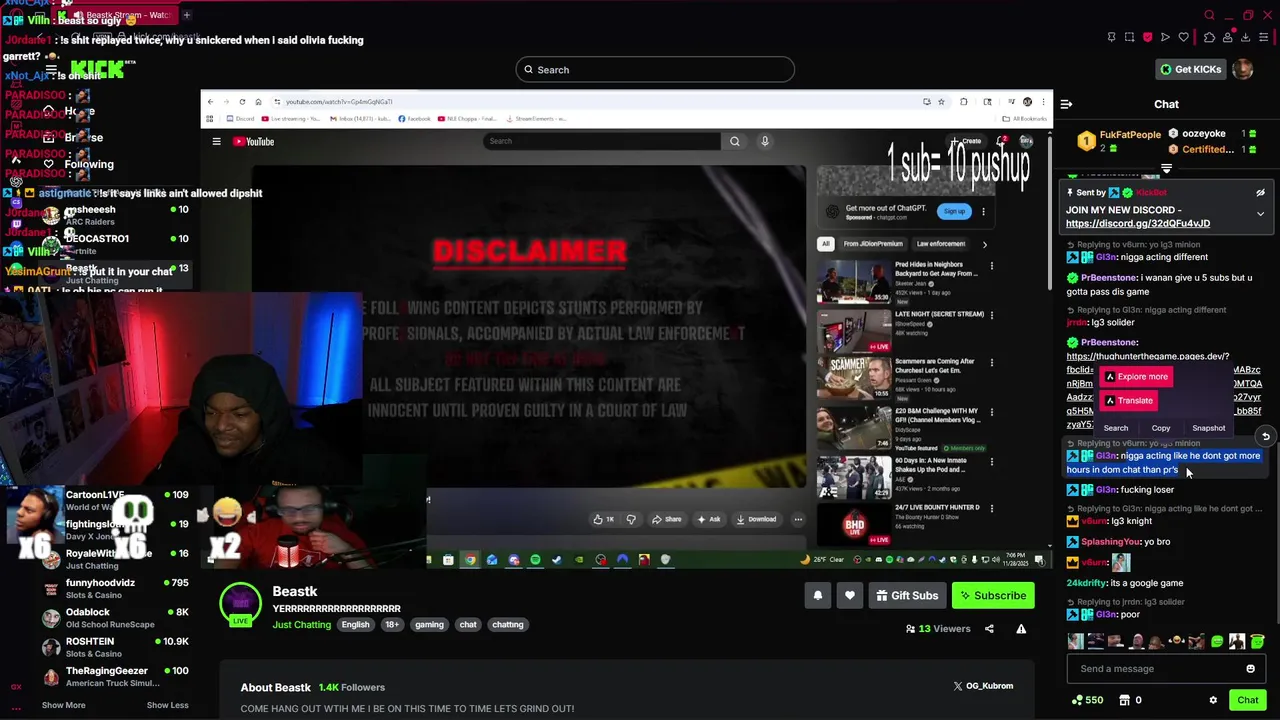Click Chrome icon in streamed taskbar
Screen dimensions: 1280x720
[x=470, y=560]
